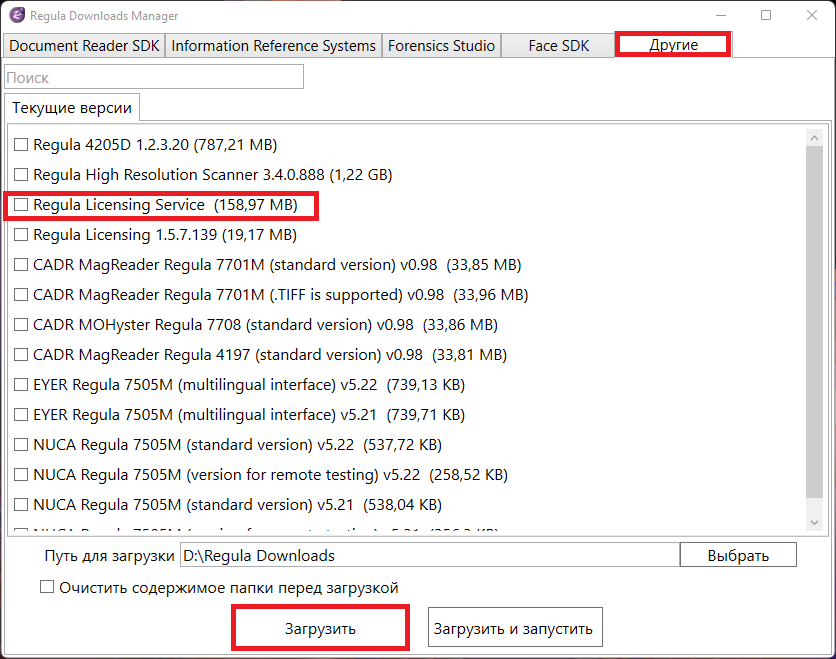
Task: Maximize the Regula Downloads Manager window
Action: tap(766, 15)
